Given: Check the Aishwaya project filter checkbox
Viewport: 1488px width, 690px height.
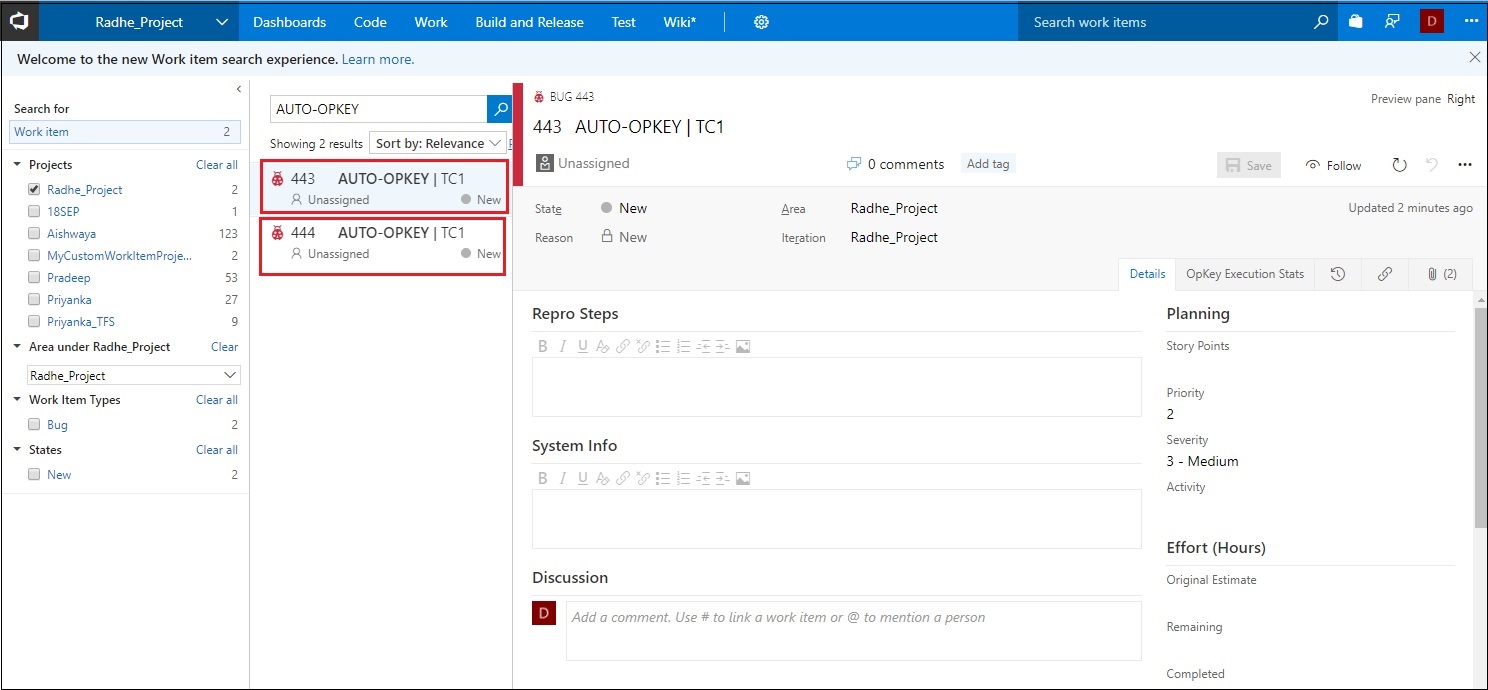Looking at the screenshot, I should point(34,234).
